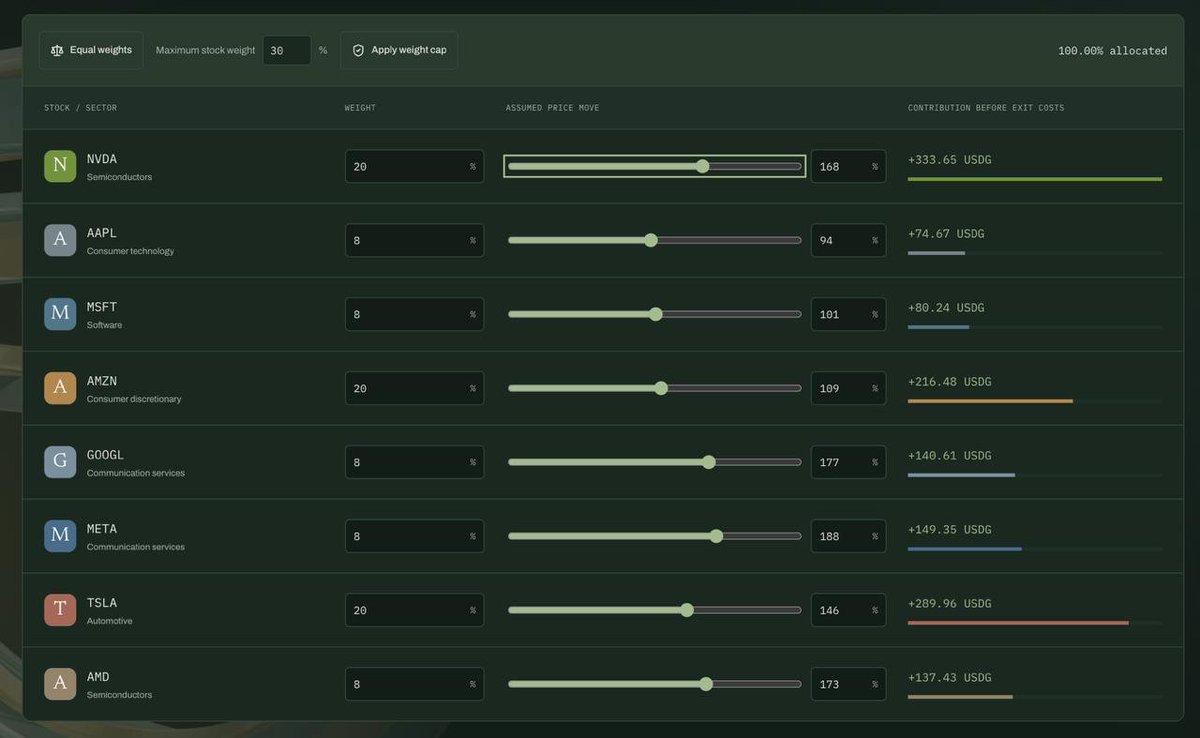1200x738 pixels.
Task: Click the AMZN weight input field
Action: tap(414, 388)
